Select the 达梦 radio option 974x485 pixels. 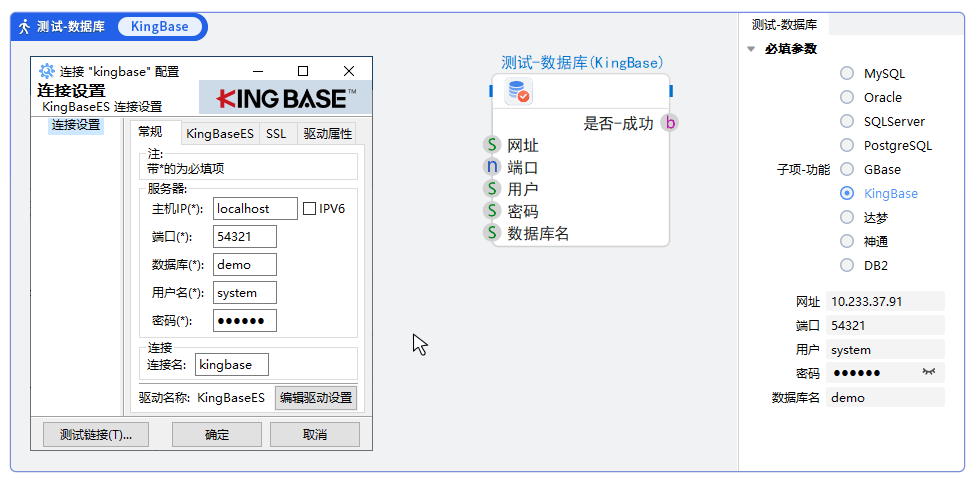tap(847, 217)
